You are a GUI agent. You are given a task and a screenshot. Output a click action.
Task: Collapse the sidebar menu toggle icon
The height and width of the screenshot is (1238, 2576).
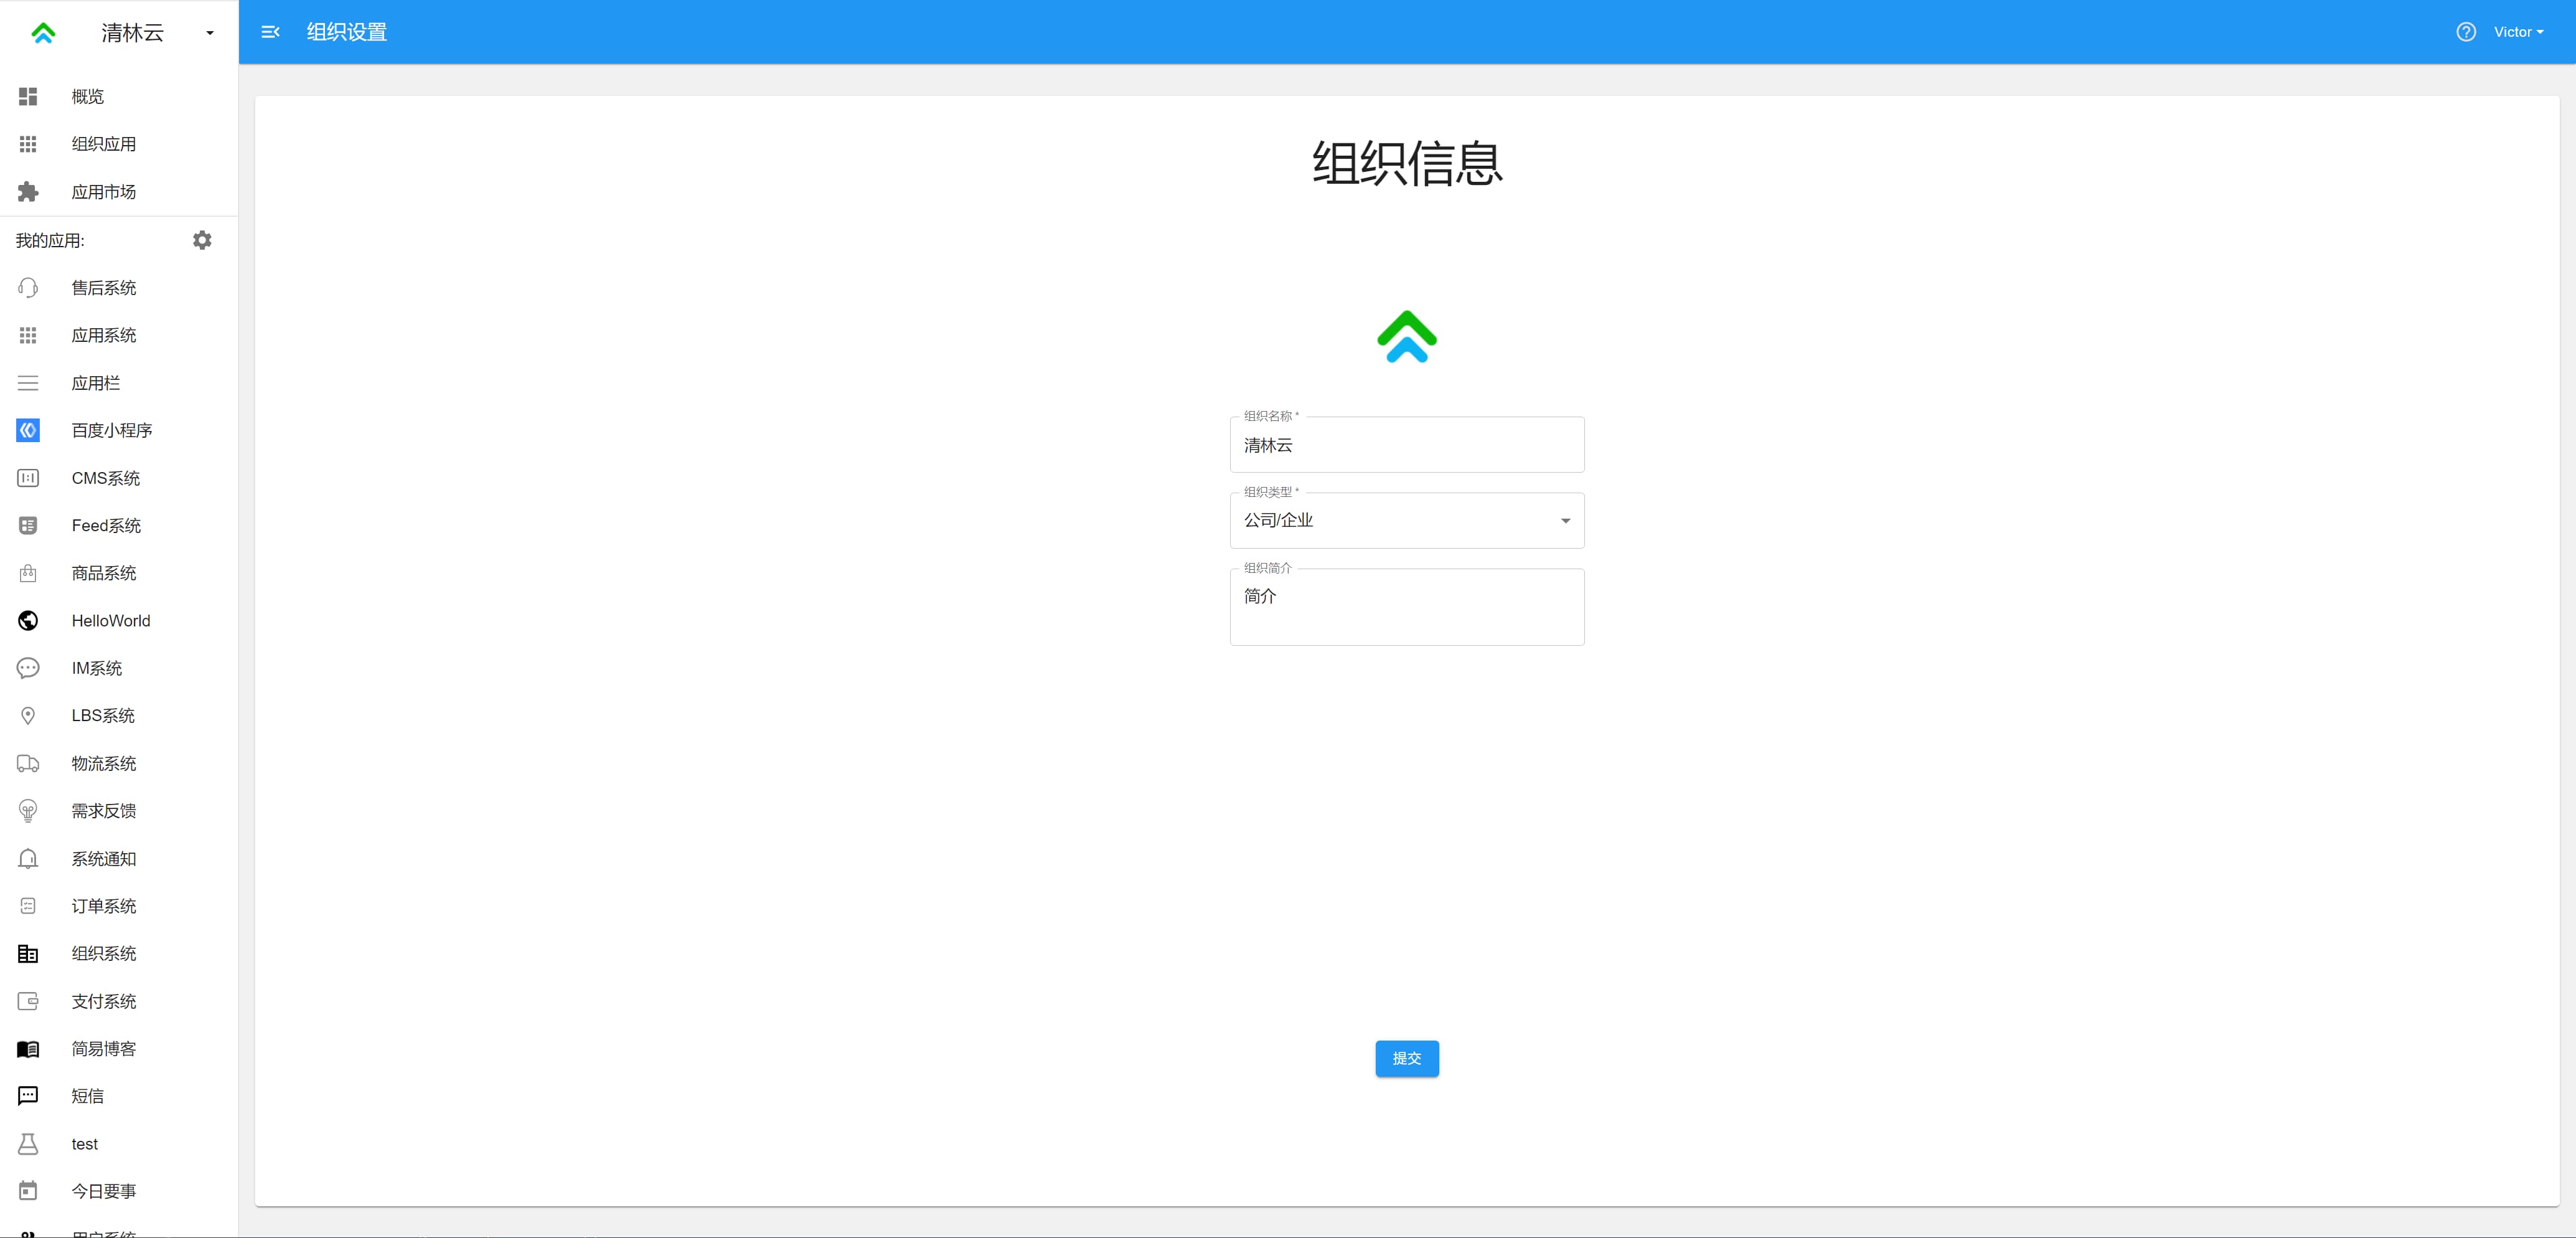tap(270, 32)
